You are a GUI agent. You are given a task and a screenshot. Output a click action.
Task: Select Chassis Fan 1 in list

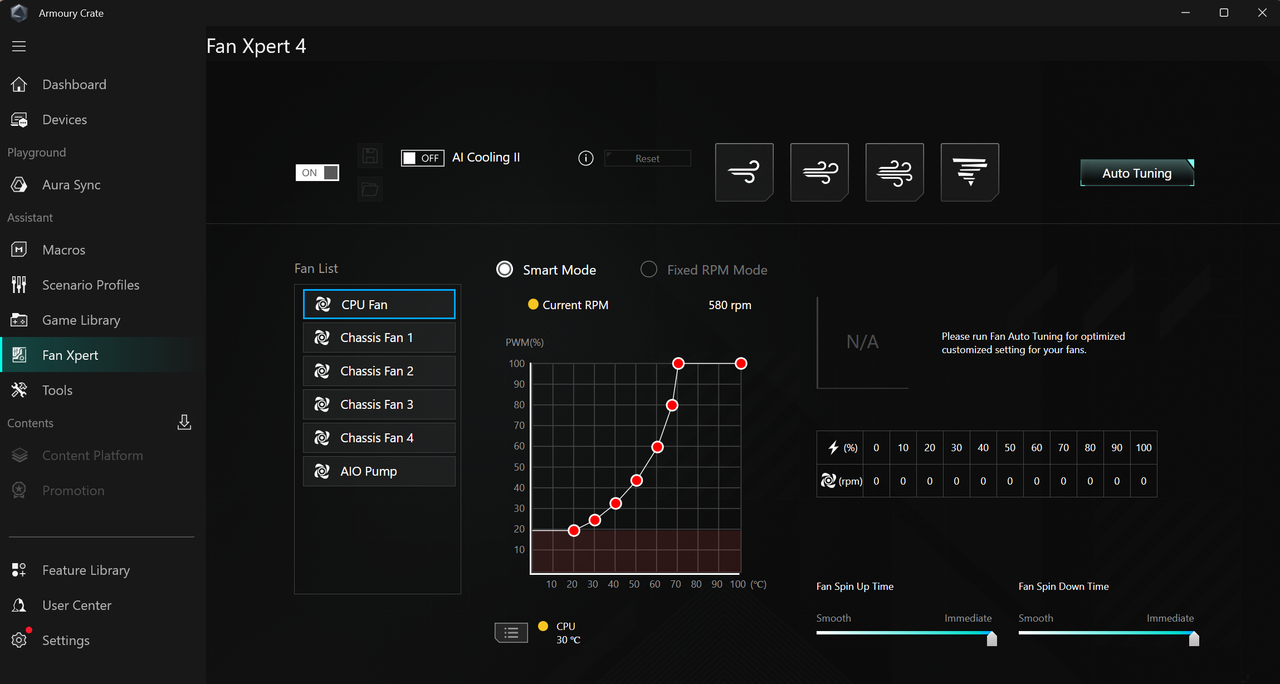(379, 337)
